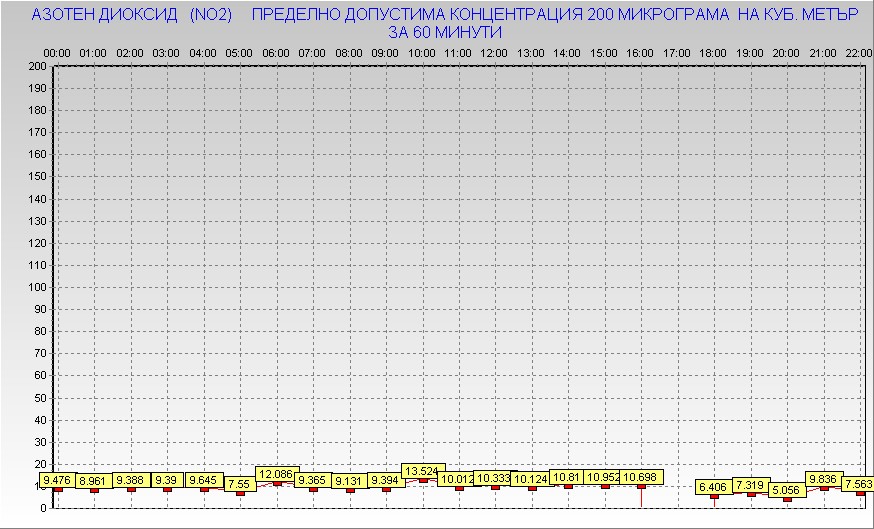The width and height of the screenshot is (874, 529).
Task: Select the 21:00 time axis label
Action: click(x=822, y=52)
